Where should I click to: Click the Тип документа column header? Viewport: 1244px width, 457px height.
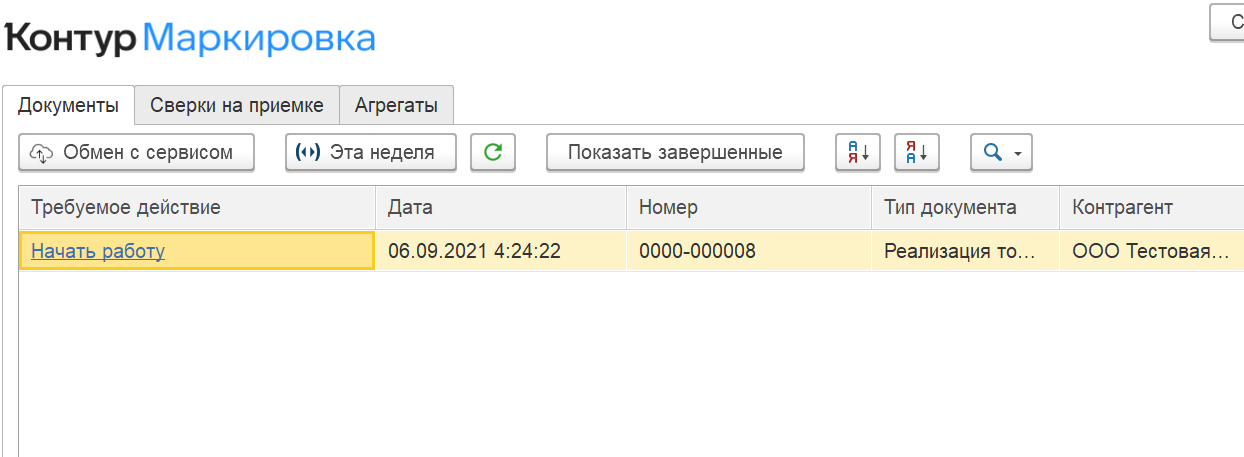pos(966,207)
